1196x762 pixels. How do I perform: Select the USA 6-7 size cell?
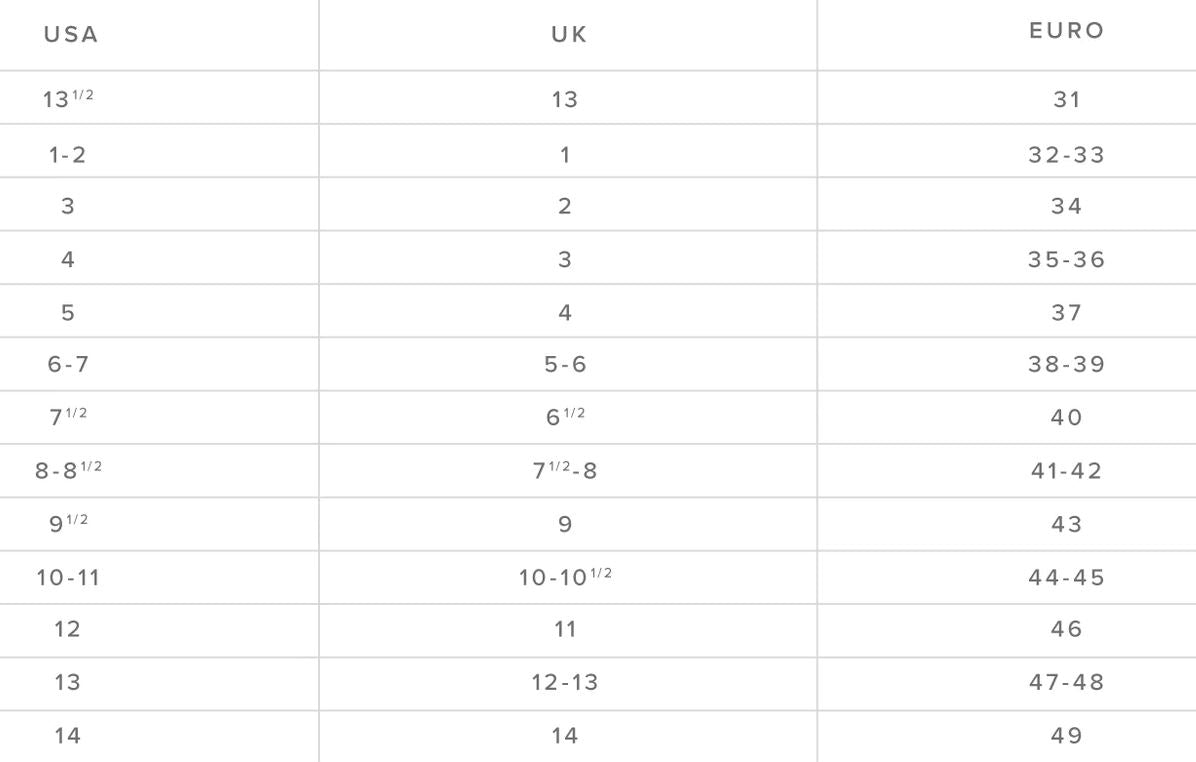click(68, 365)
